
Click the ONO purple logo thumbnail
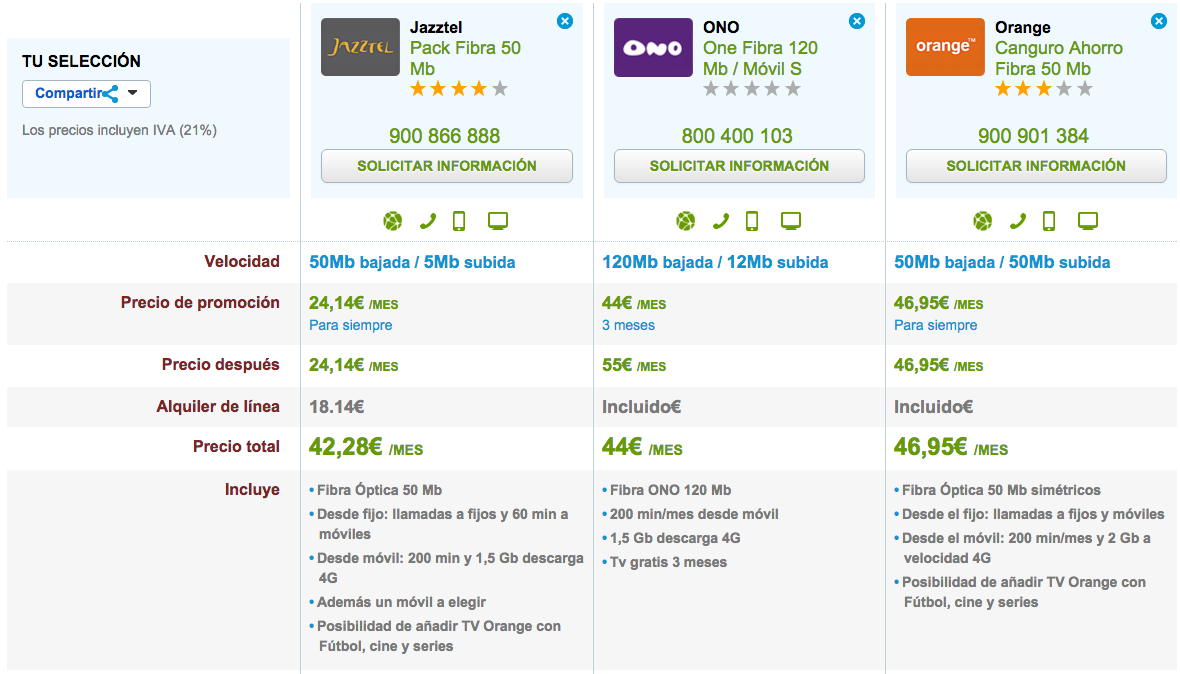point(653,47)
